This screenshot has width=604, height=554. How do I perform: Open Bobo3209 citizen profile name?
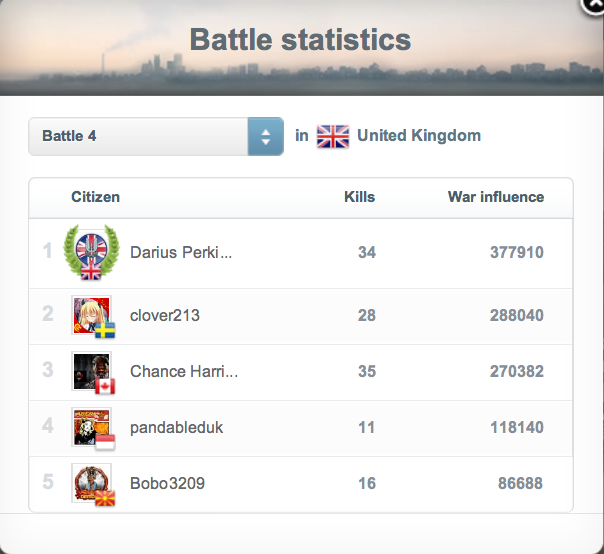point(167,483)
